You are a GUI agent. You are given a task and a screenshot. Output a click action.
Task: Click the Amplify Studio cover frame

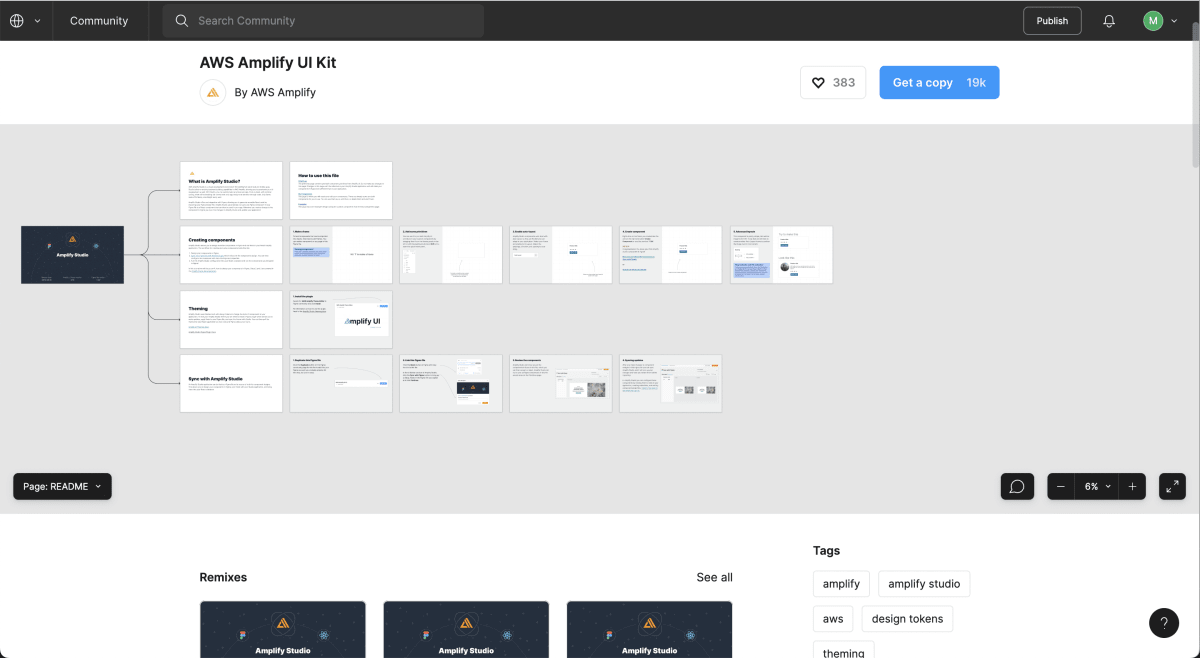72,254
